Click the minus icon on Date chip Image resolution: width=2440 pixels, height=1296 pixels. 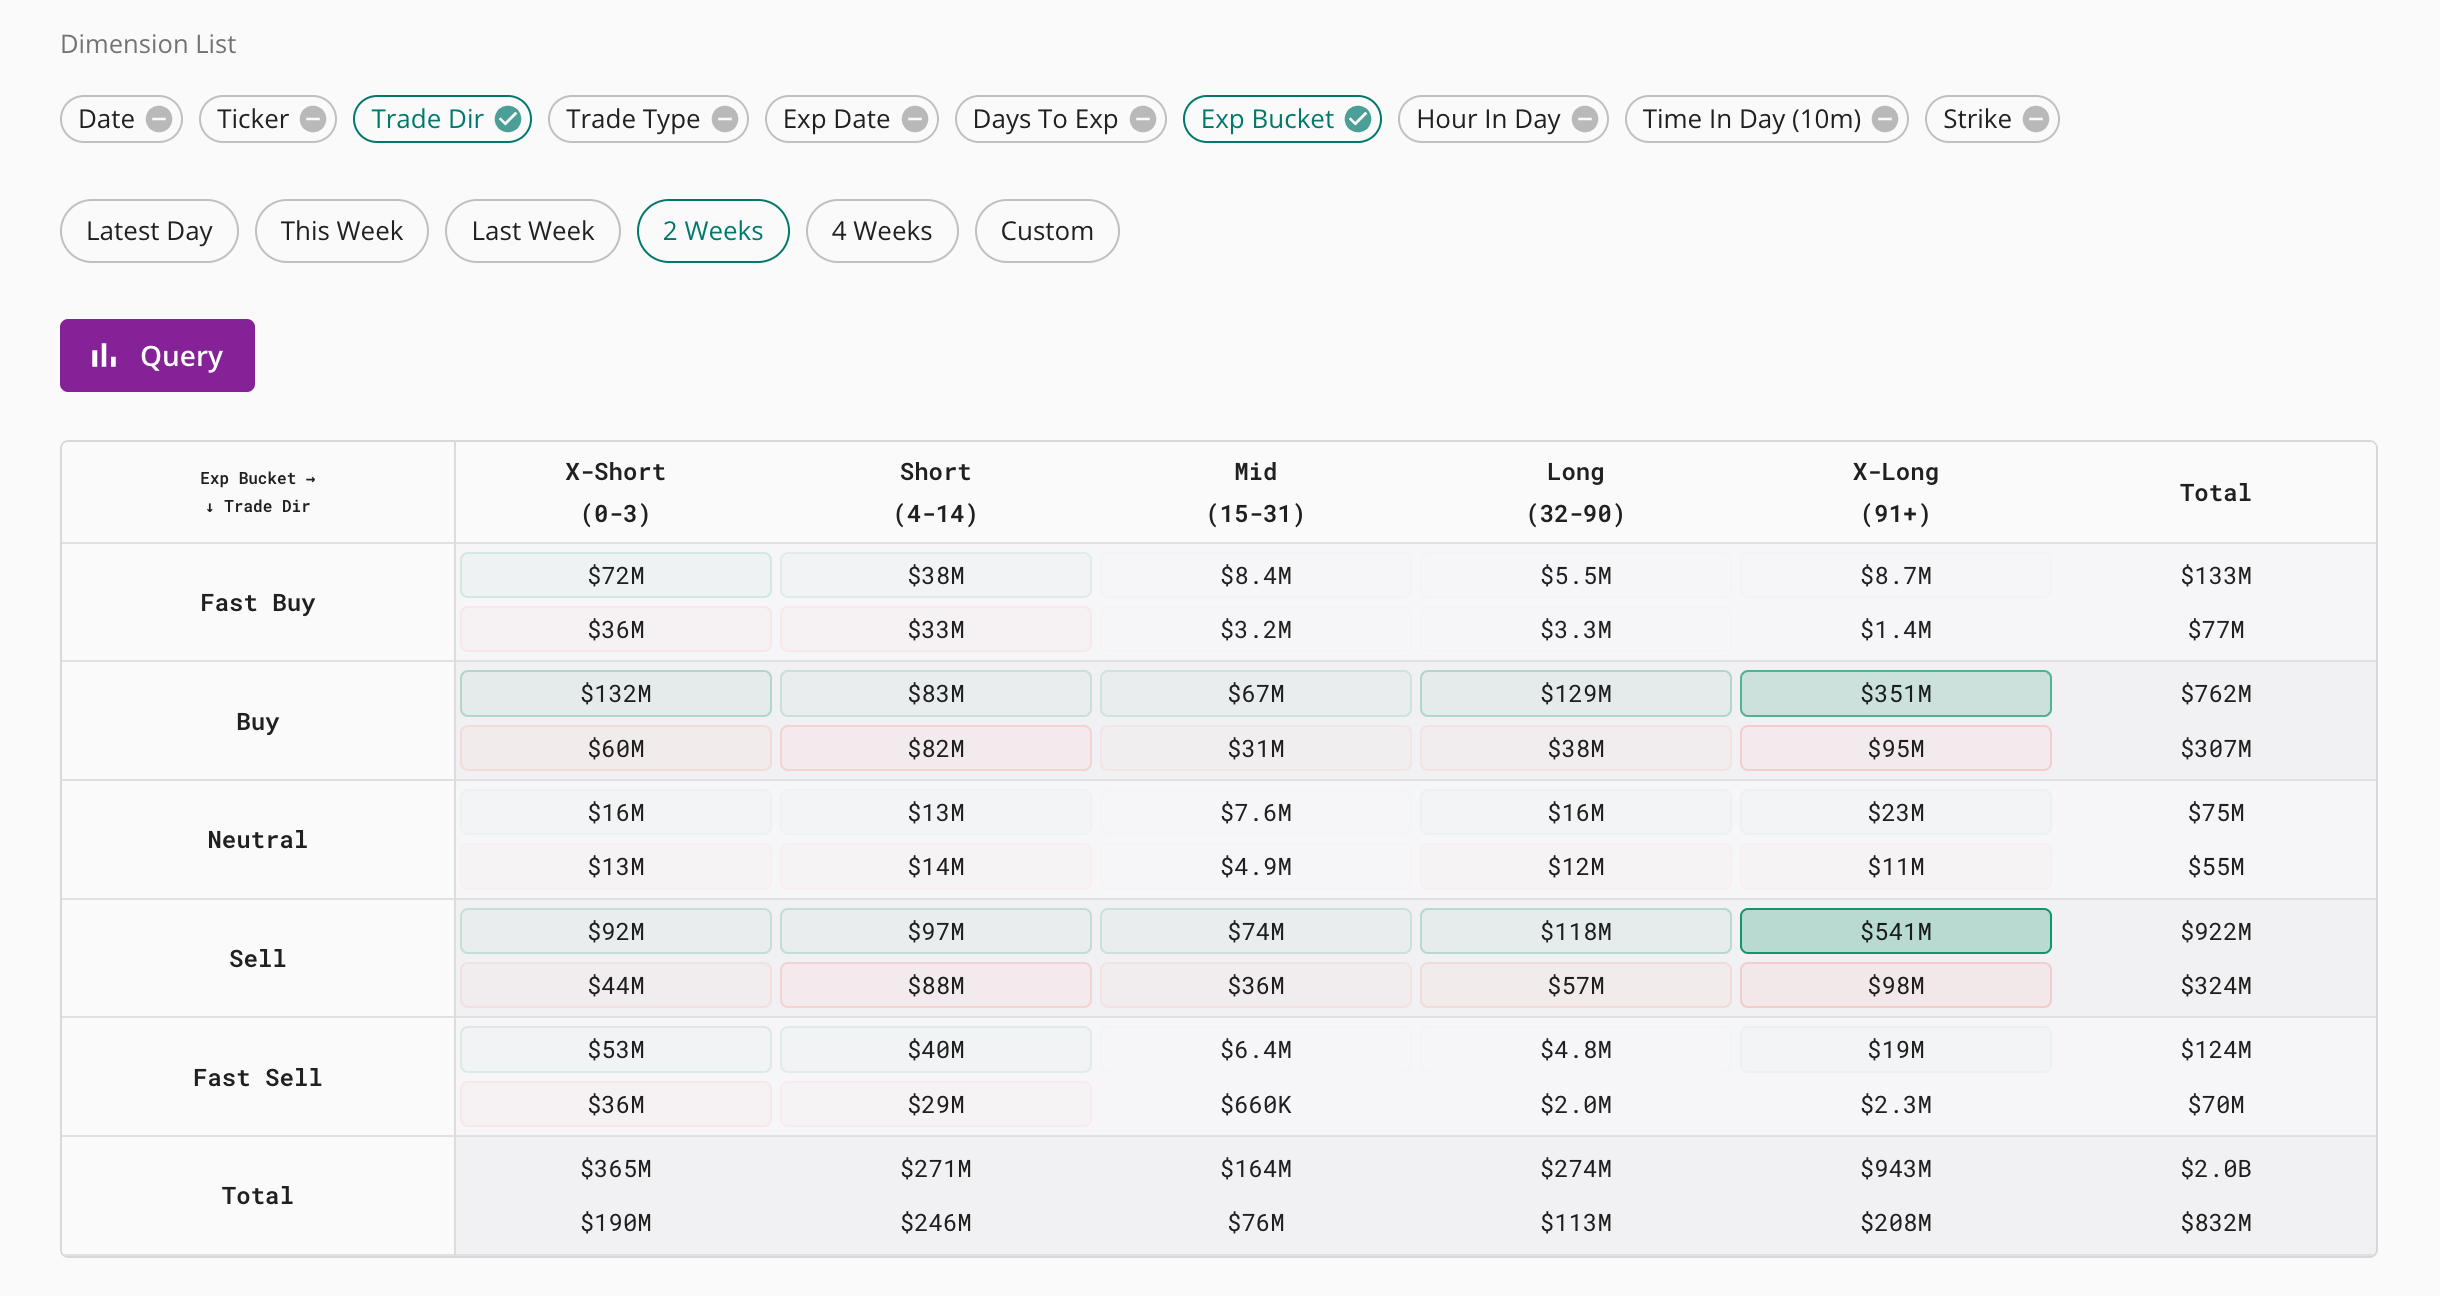click(159, 119)
